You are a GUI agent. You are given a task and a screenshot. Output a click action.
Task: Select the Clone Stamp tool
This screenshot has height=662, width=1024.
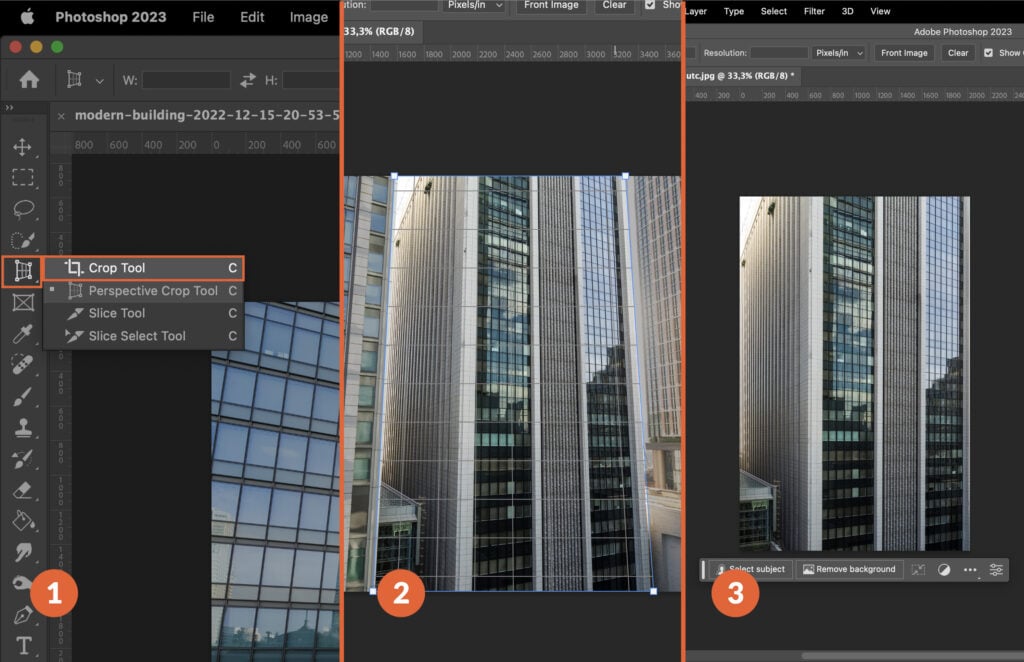[x=24, y=427]
